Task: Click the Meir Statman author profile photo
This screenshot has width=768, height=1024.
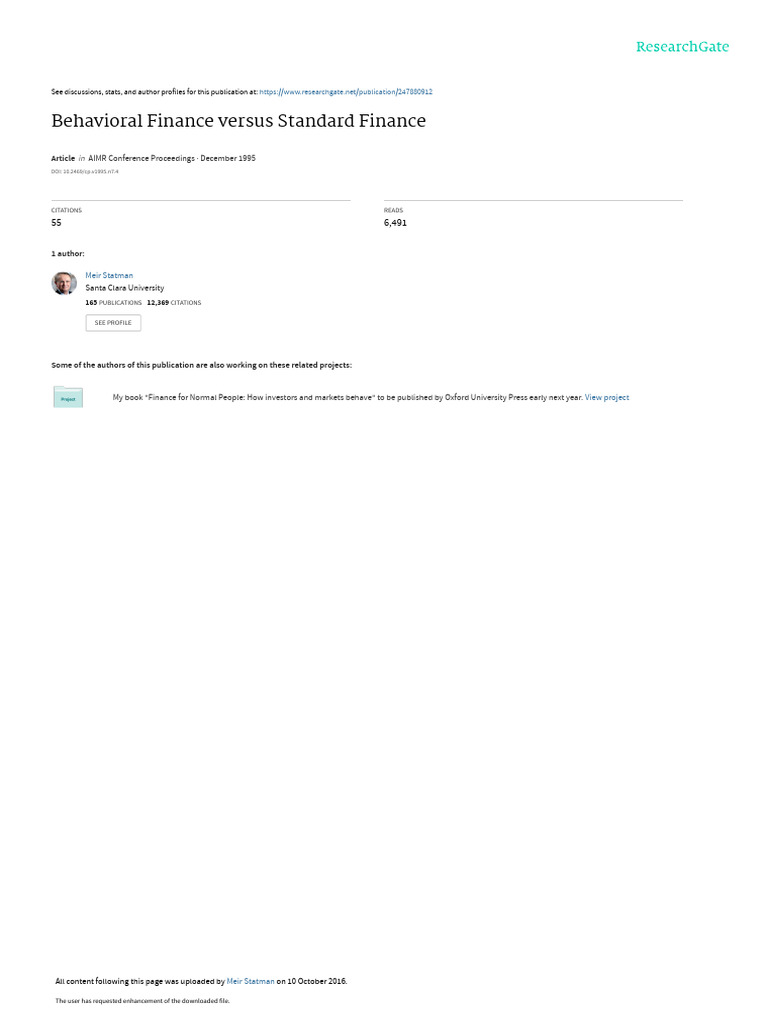Action: click(64, 283)
